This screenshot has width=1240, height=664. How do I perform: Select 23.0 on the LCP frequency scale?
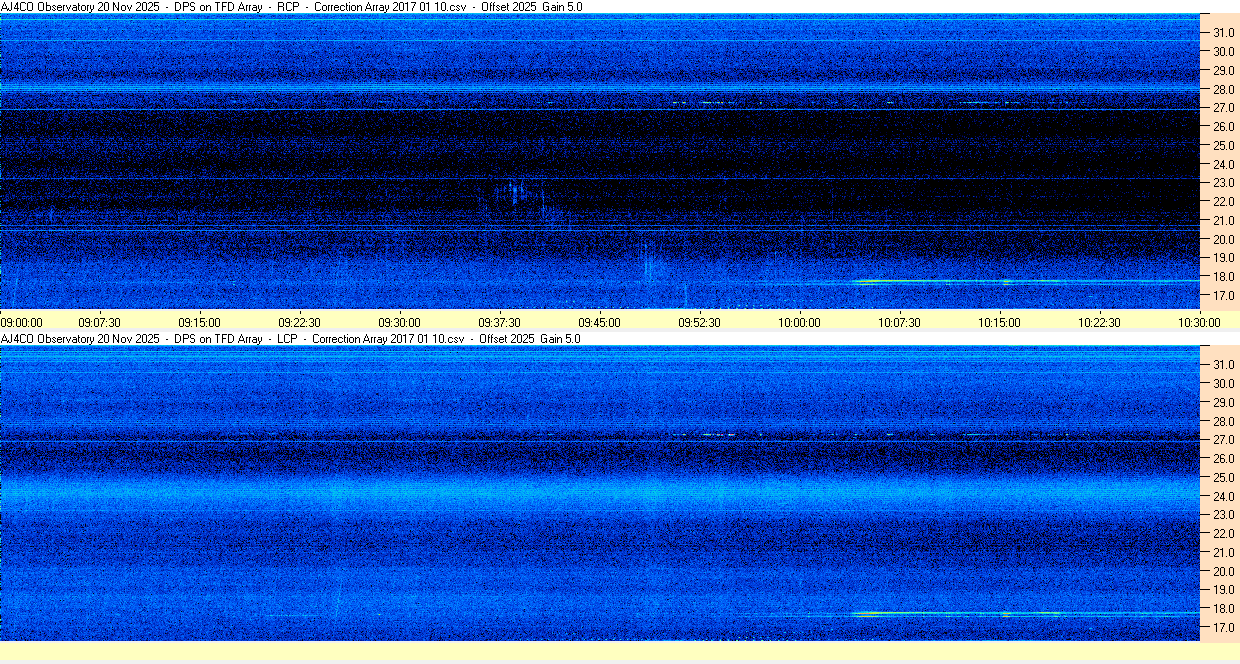[1223, 515]
